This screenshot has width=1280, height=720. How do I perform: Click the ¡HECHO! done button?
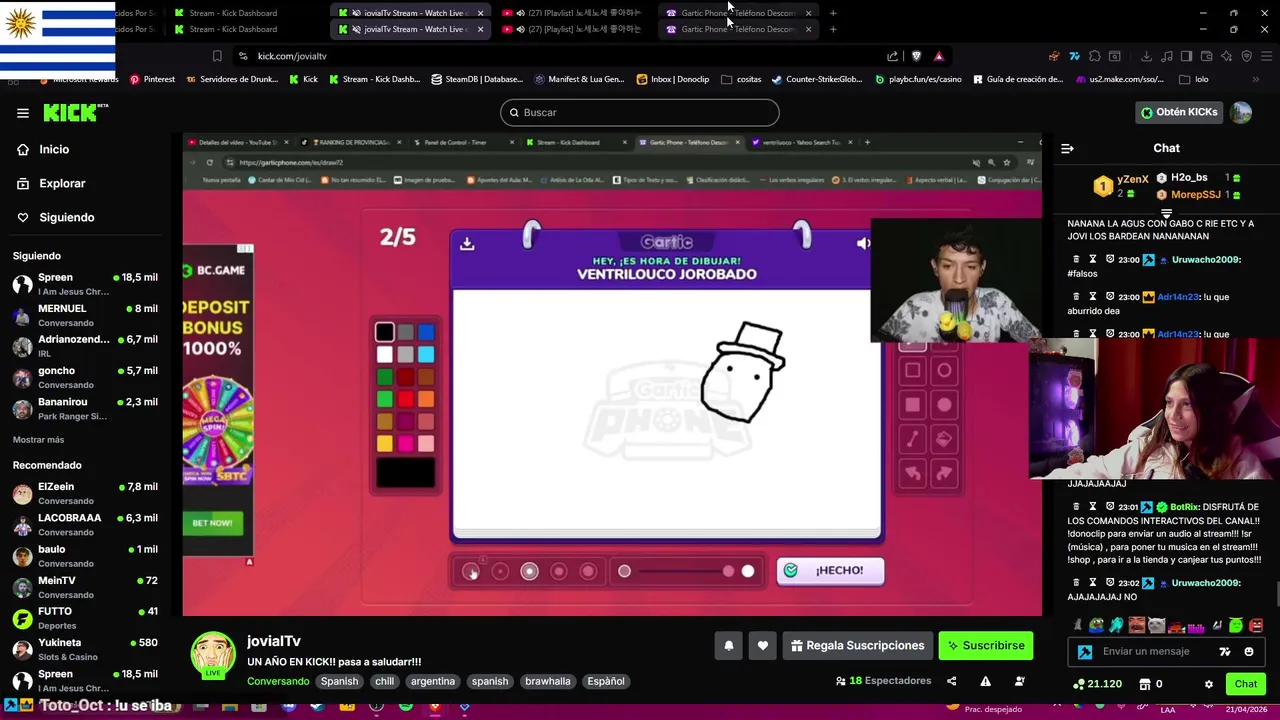[x=830, y=570]
